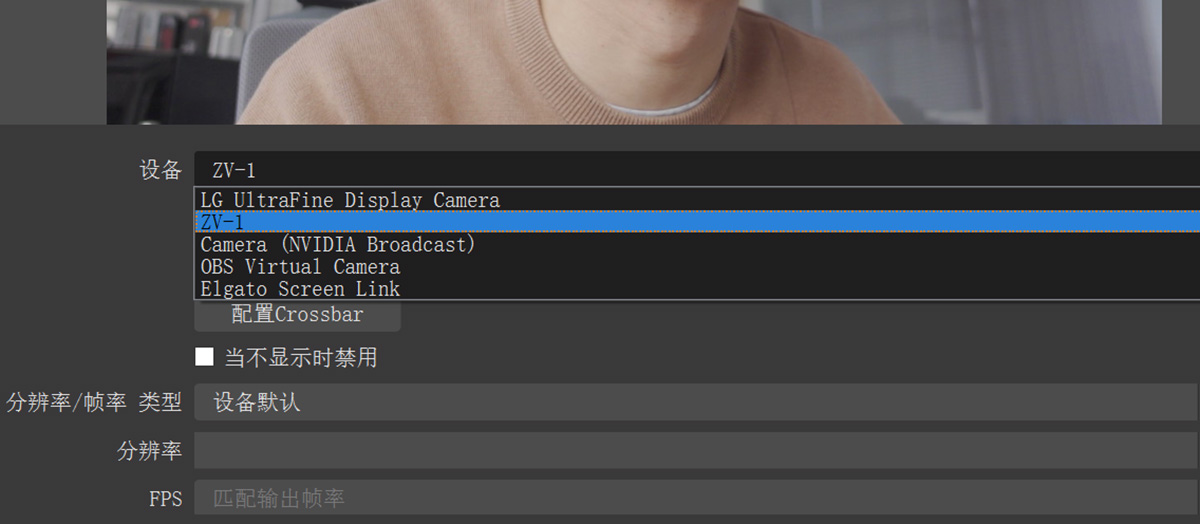This screenshot has width=1200, height=524.
Task: Open the 设备默认 type dropdown
Action: click(x=697, y=402)
